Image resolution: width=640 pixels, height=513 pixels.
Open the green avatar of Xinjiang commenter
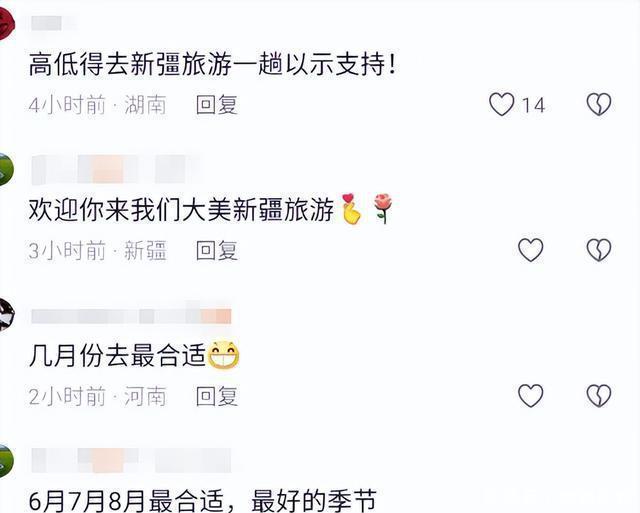(x=7, y=169)
